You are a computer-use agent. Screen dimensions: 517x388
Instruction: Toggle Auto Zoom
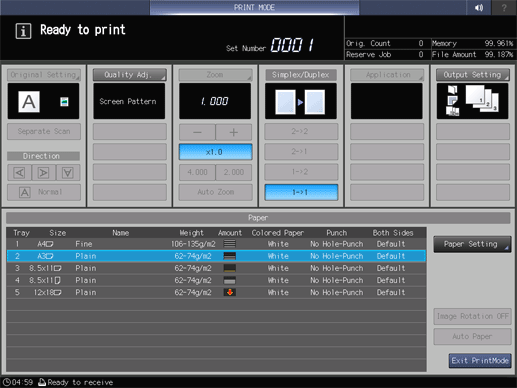pos(215,192)
